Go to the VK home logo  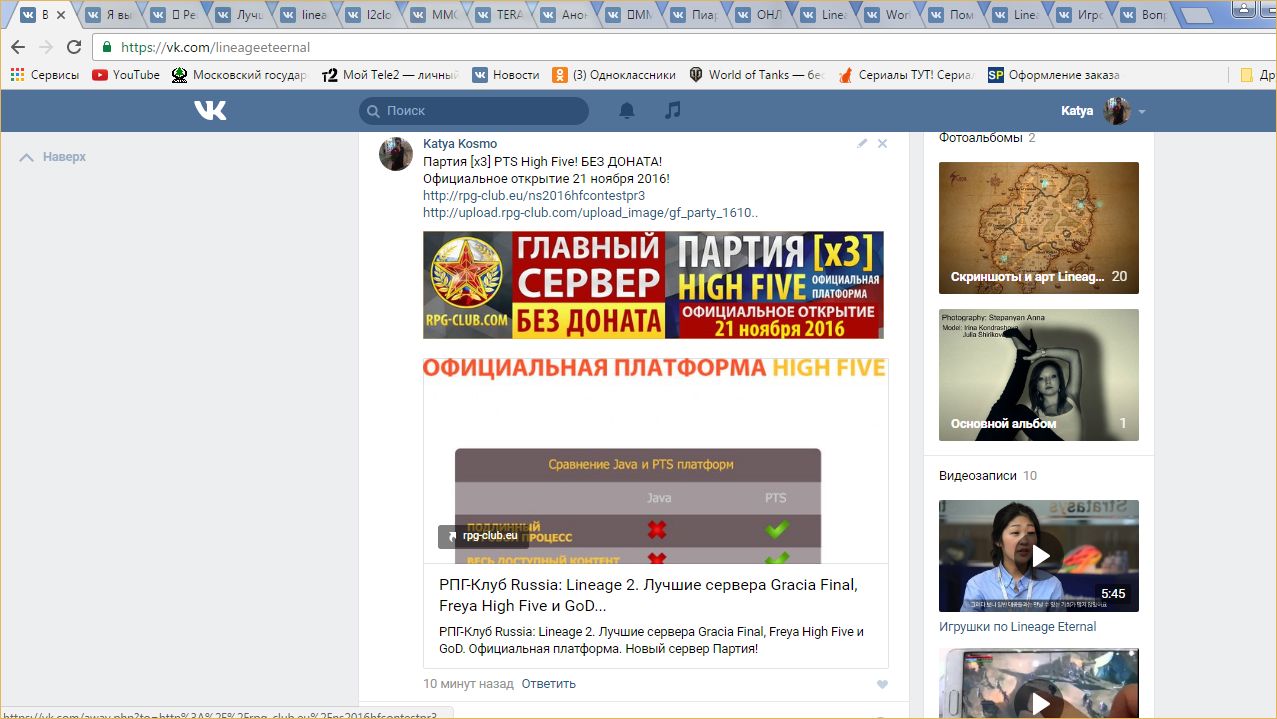(210, 111)
